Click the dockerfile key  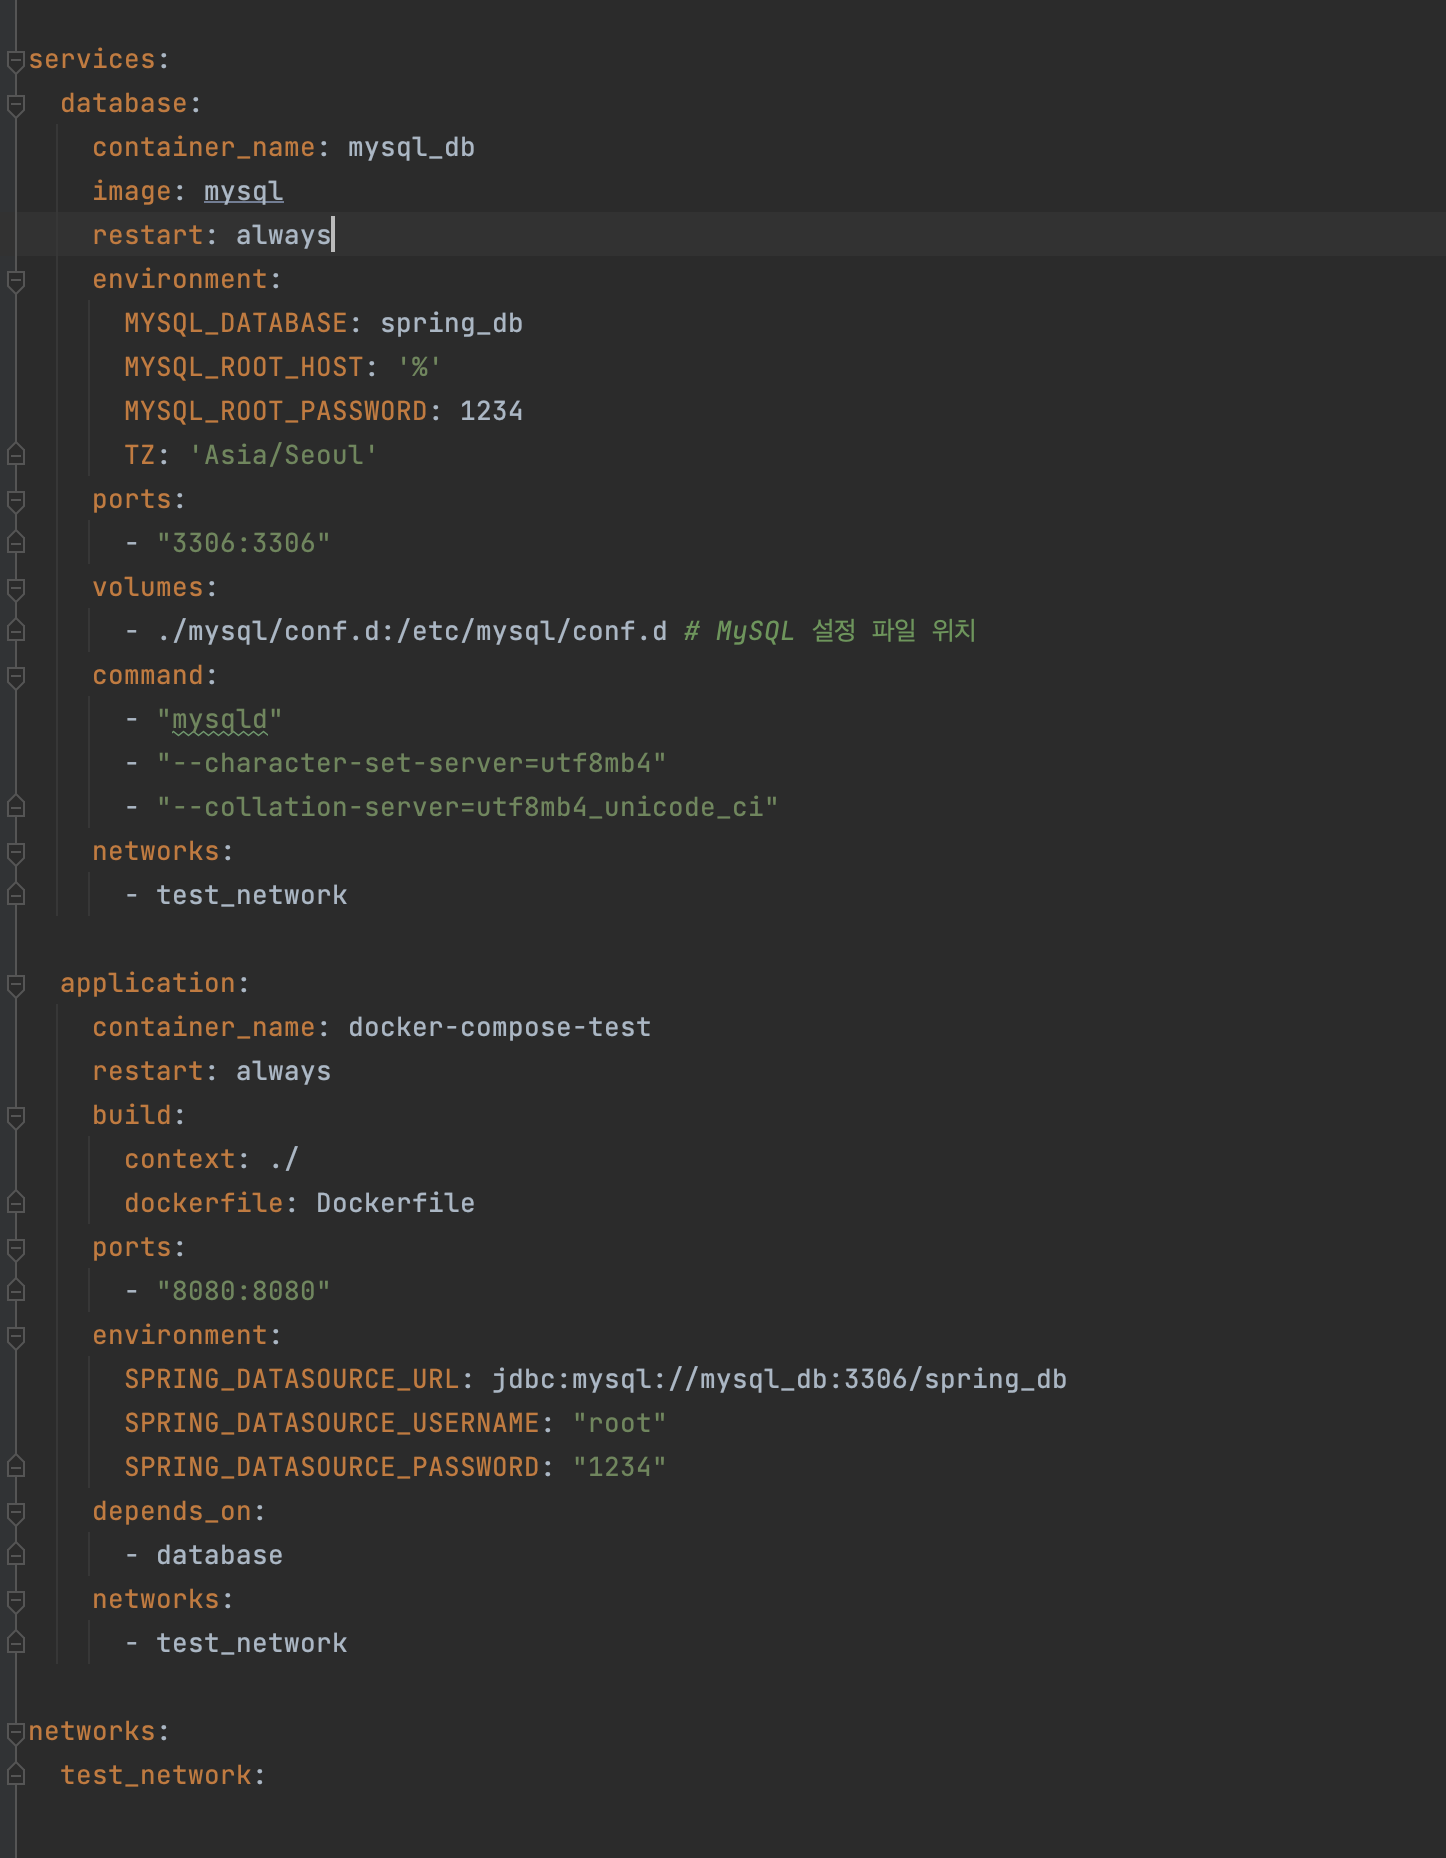coord(204,1203)
